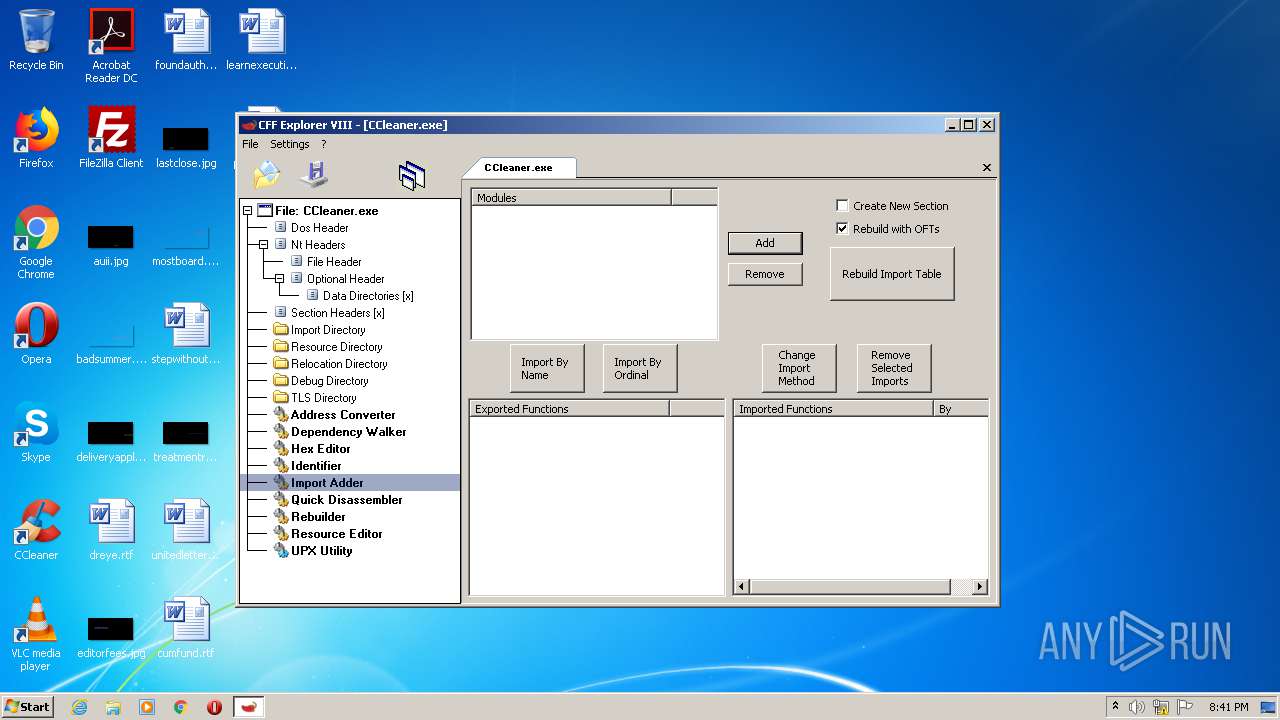Viewport: 1280px width, 720px height.
Task: Enable Create New Section checkbox
Action: click(x=842, y=206)
